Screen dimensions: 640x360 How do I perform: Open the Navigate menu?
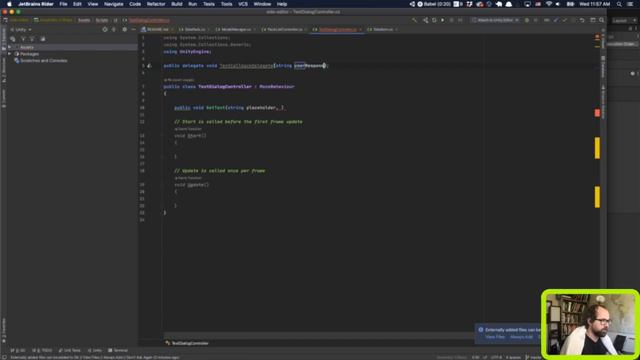pos(113,4)
